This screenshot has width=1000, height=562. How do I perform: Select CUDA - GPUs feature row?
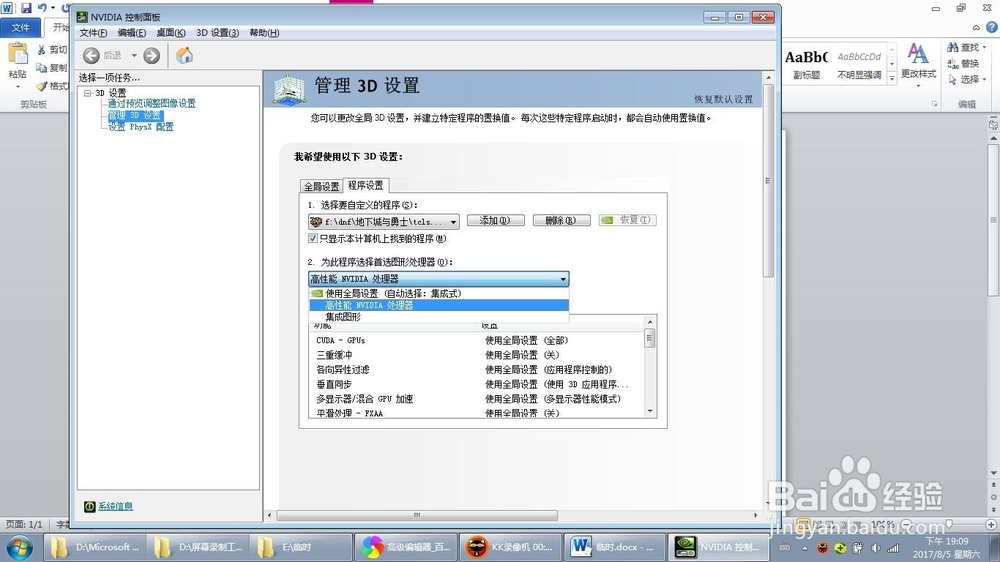click(476, 341)
